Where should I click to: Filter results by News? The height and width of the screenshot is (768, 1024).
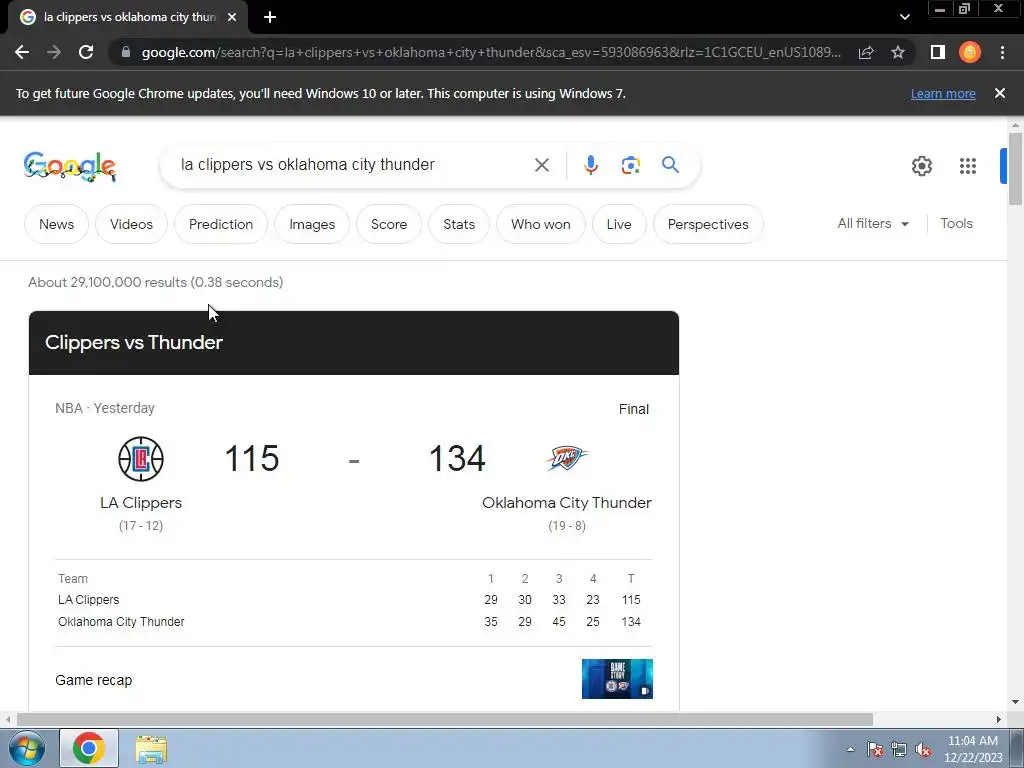pos(56,224)
